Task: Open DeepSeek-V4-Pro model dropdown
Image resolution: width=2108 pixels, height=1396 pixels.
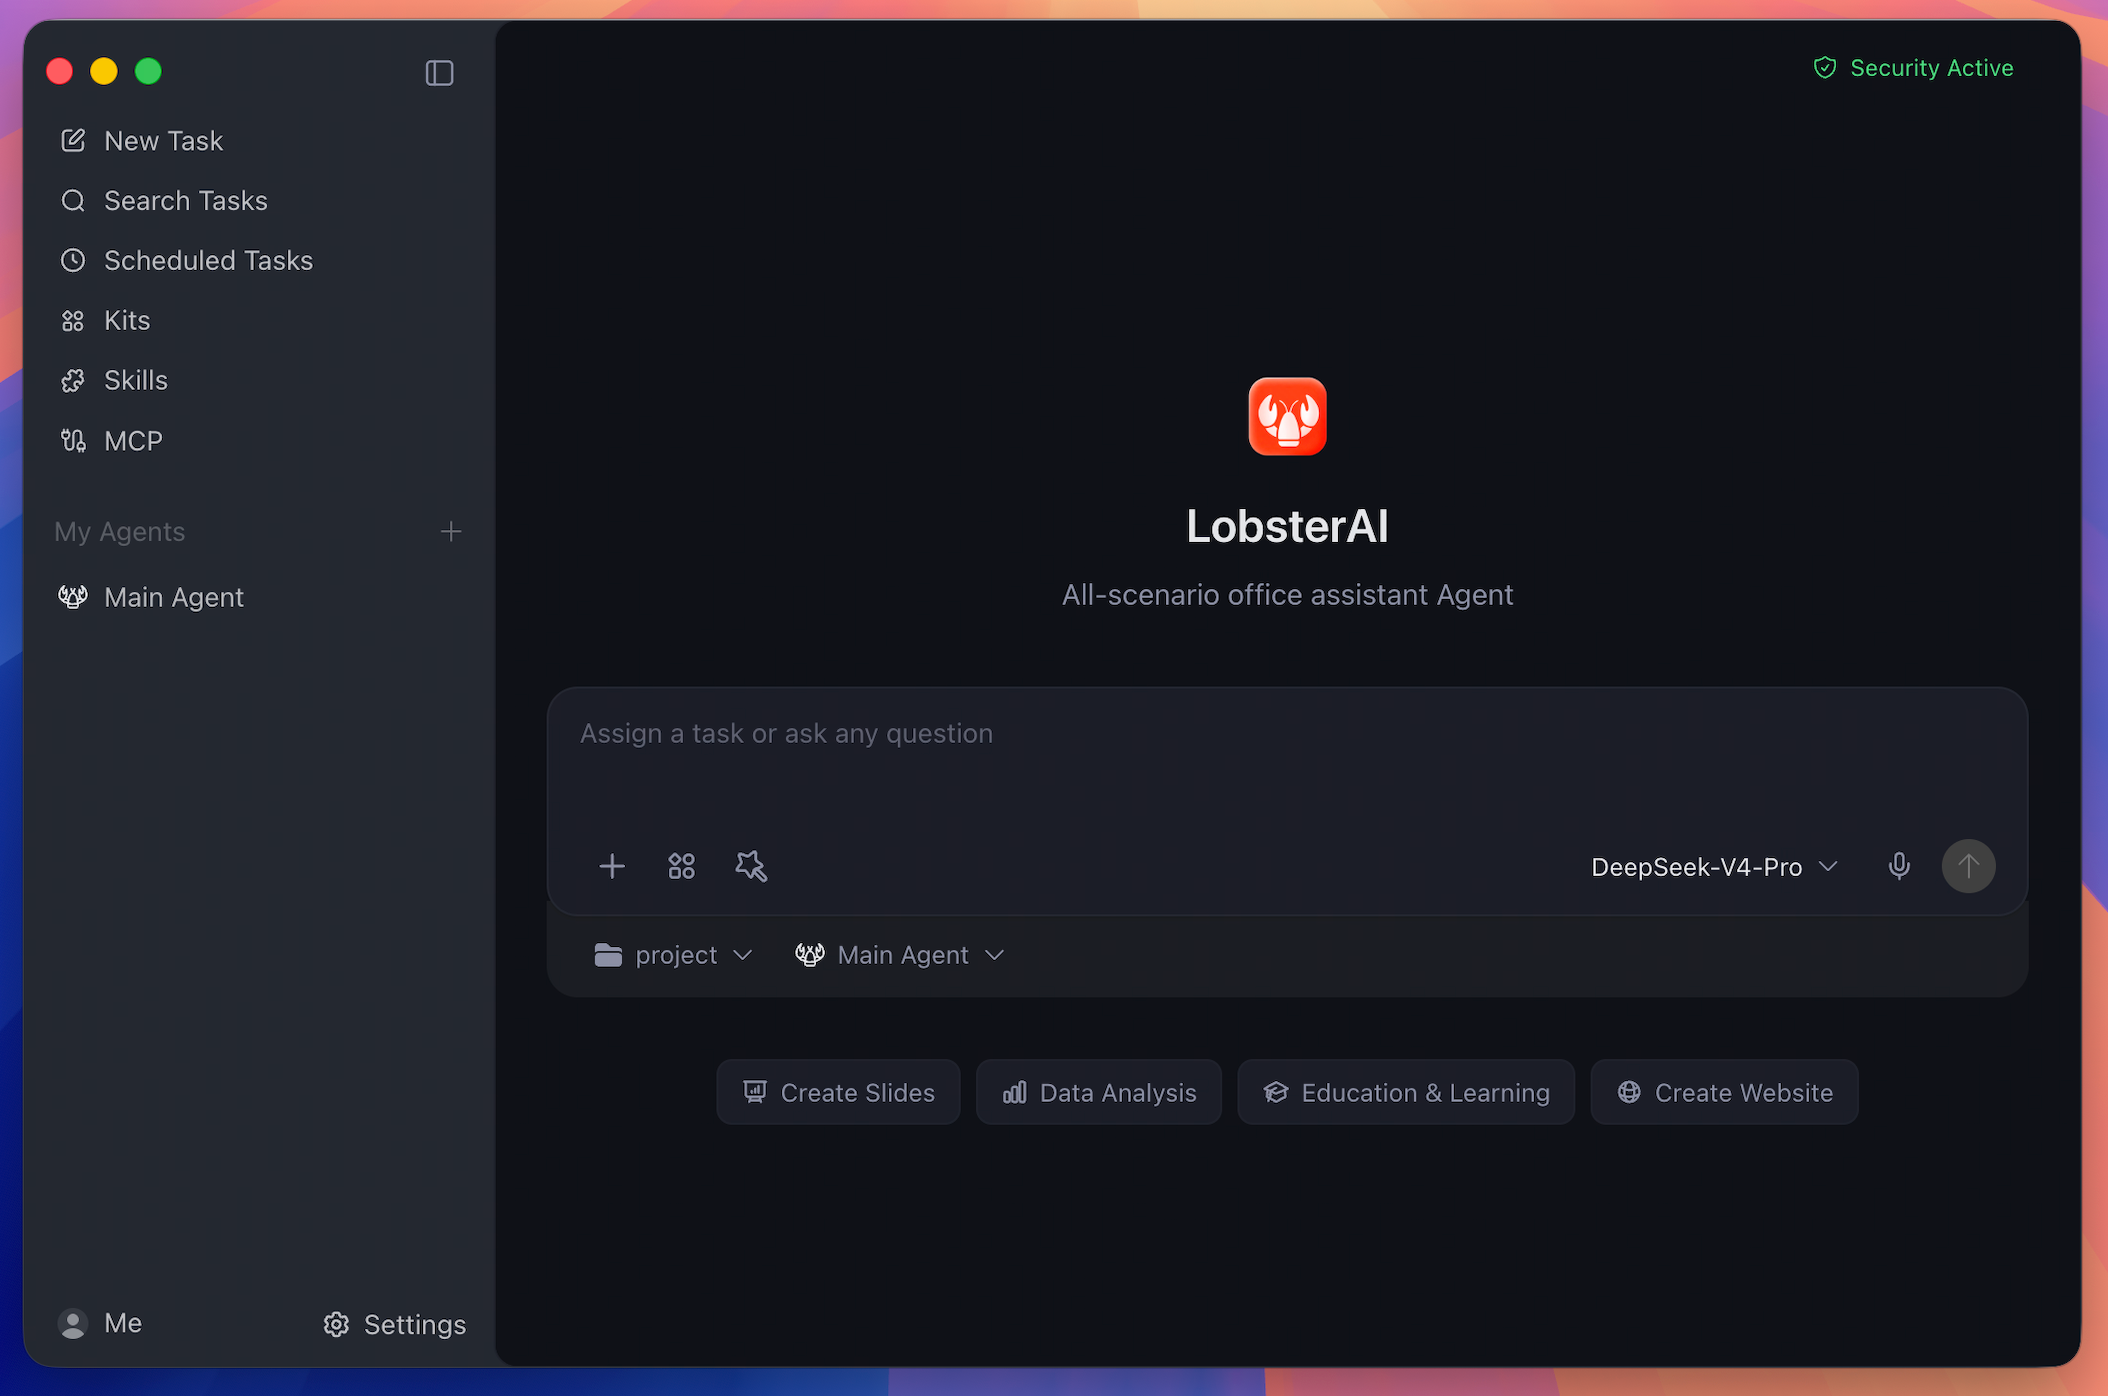Action: (1714, 867)
